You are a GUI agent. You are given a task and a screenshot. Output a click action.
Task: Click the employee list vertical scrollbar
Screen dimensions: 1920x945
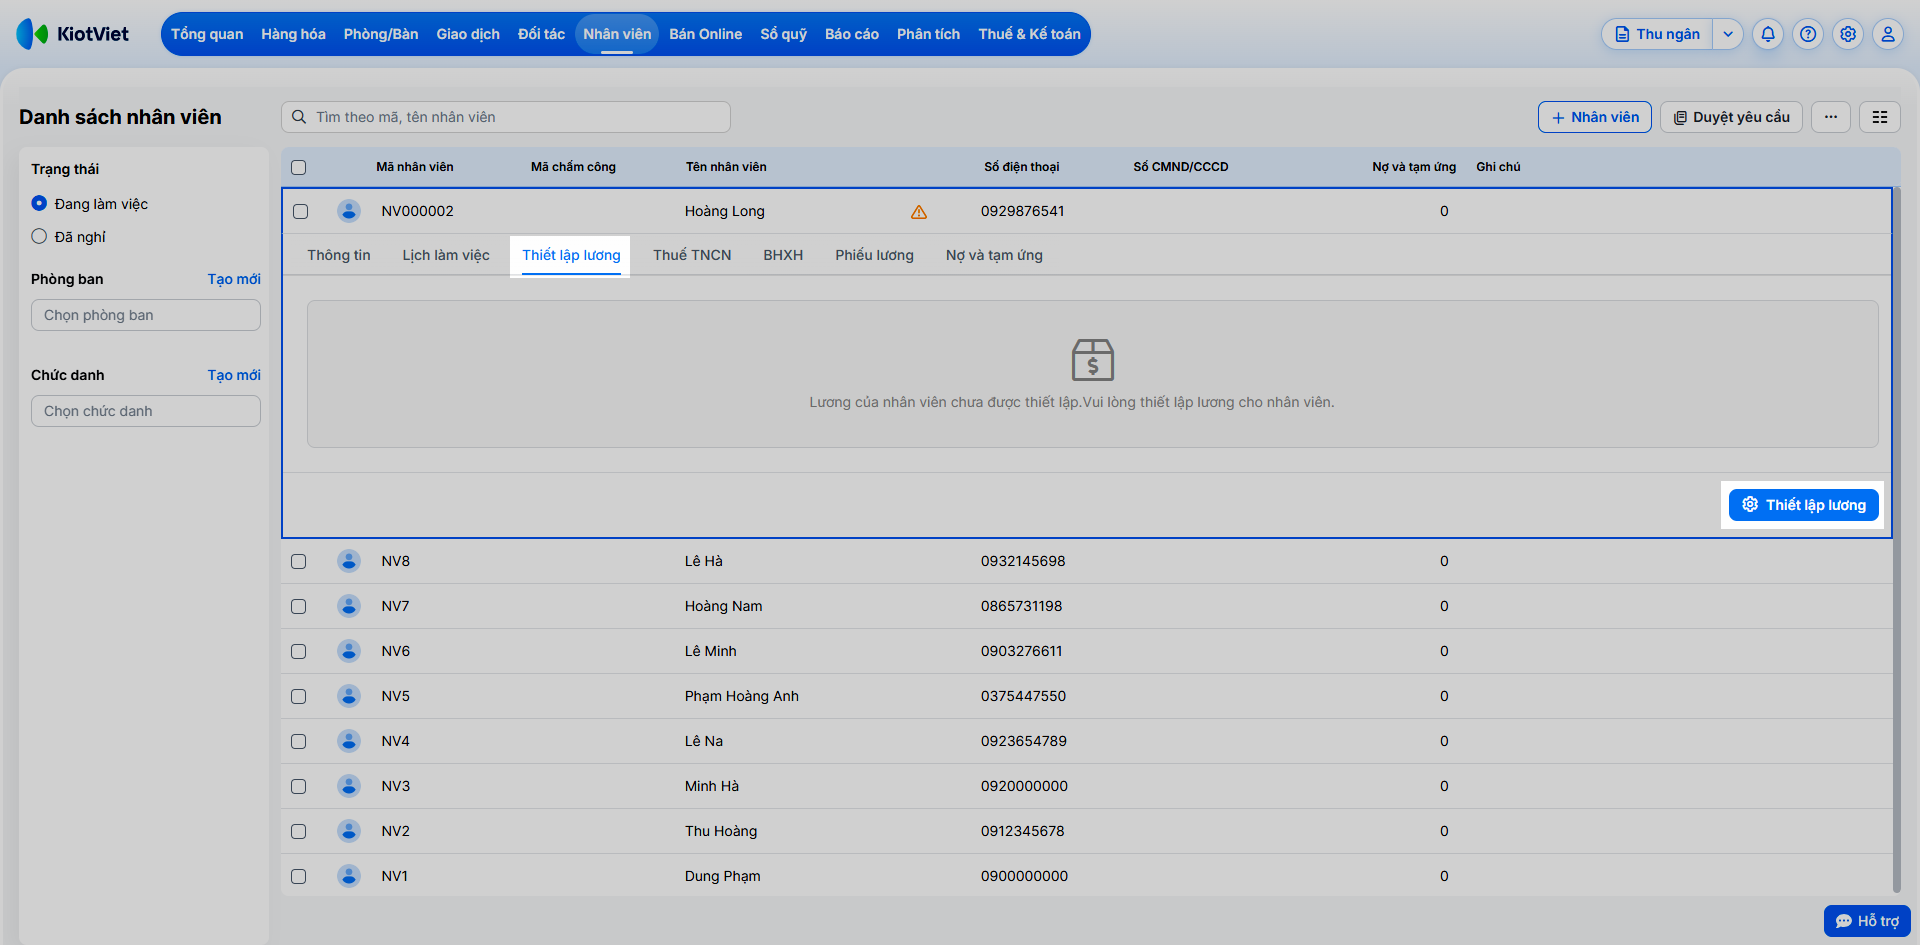[1896, 540]
